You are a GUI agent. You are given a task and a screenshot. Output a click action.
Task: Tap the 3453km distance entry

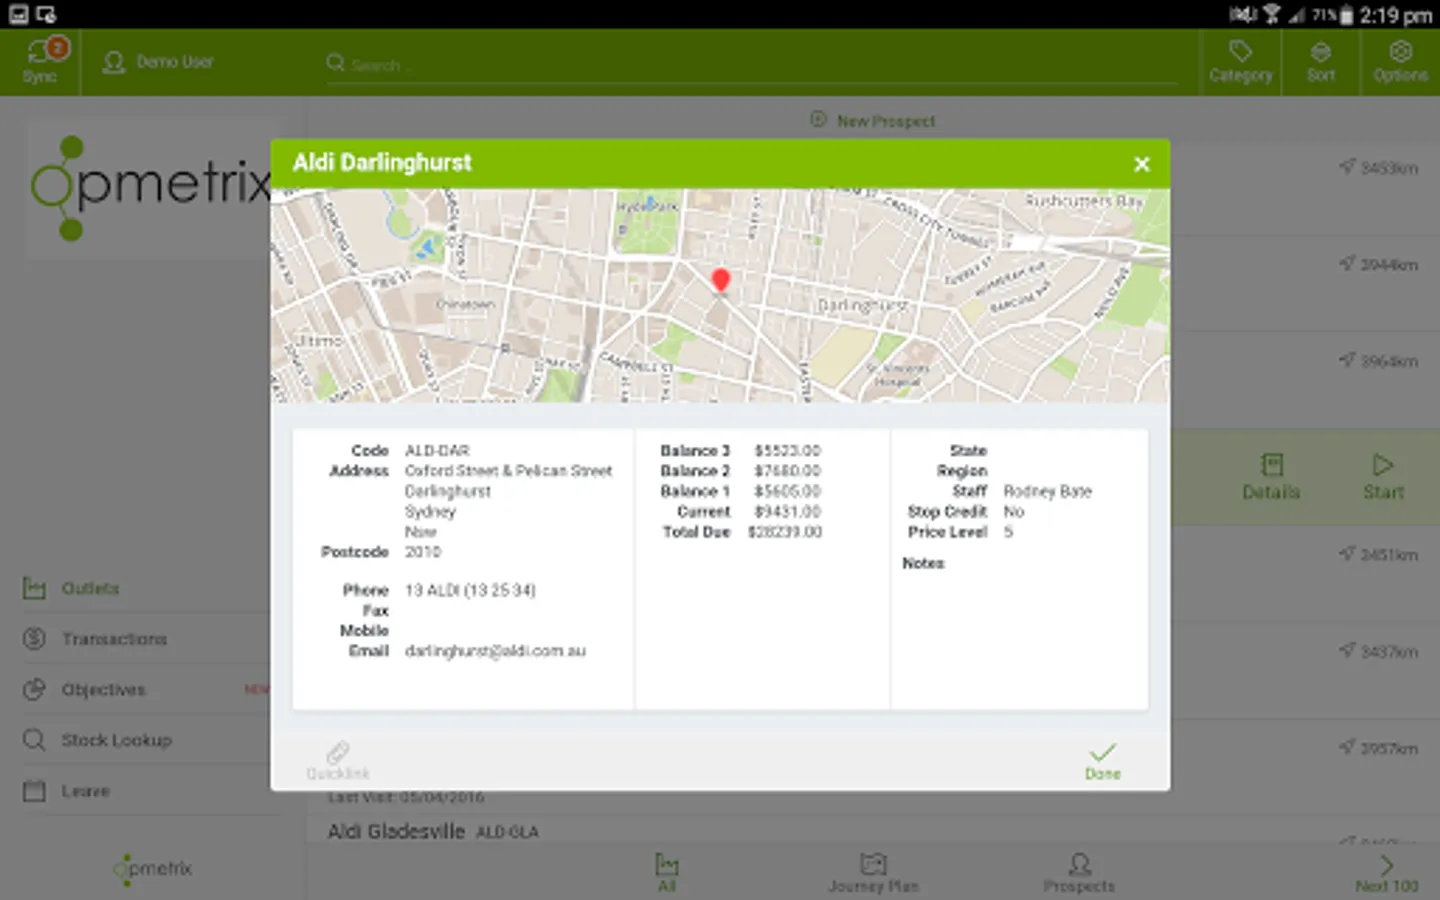pyautogui.click(x=1379, y=167)
